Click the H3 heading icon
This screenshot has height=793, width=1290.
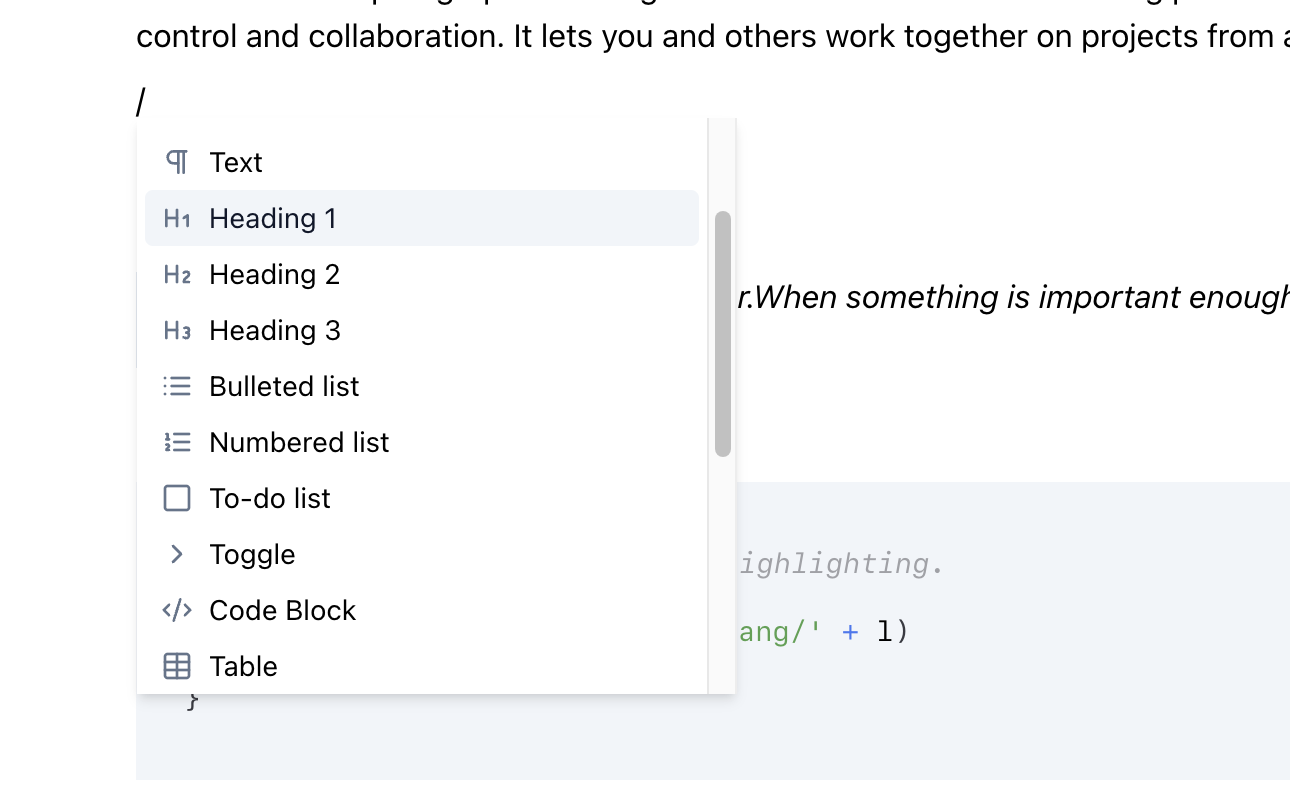tap(177, 330)
